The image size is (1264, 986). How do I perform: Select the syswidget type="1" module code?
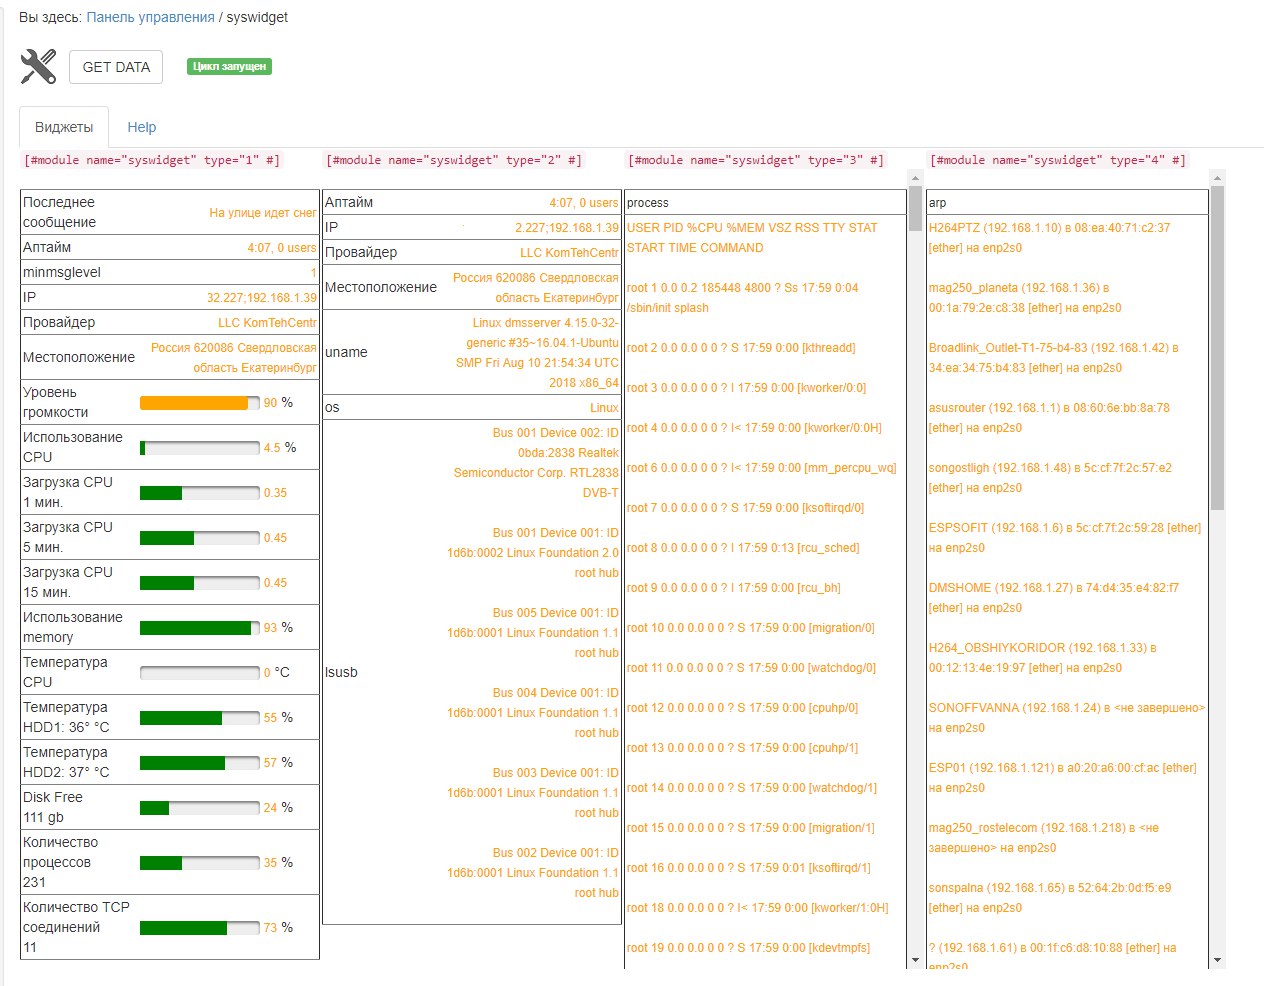coord(152,160)
